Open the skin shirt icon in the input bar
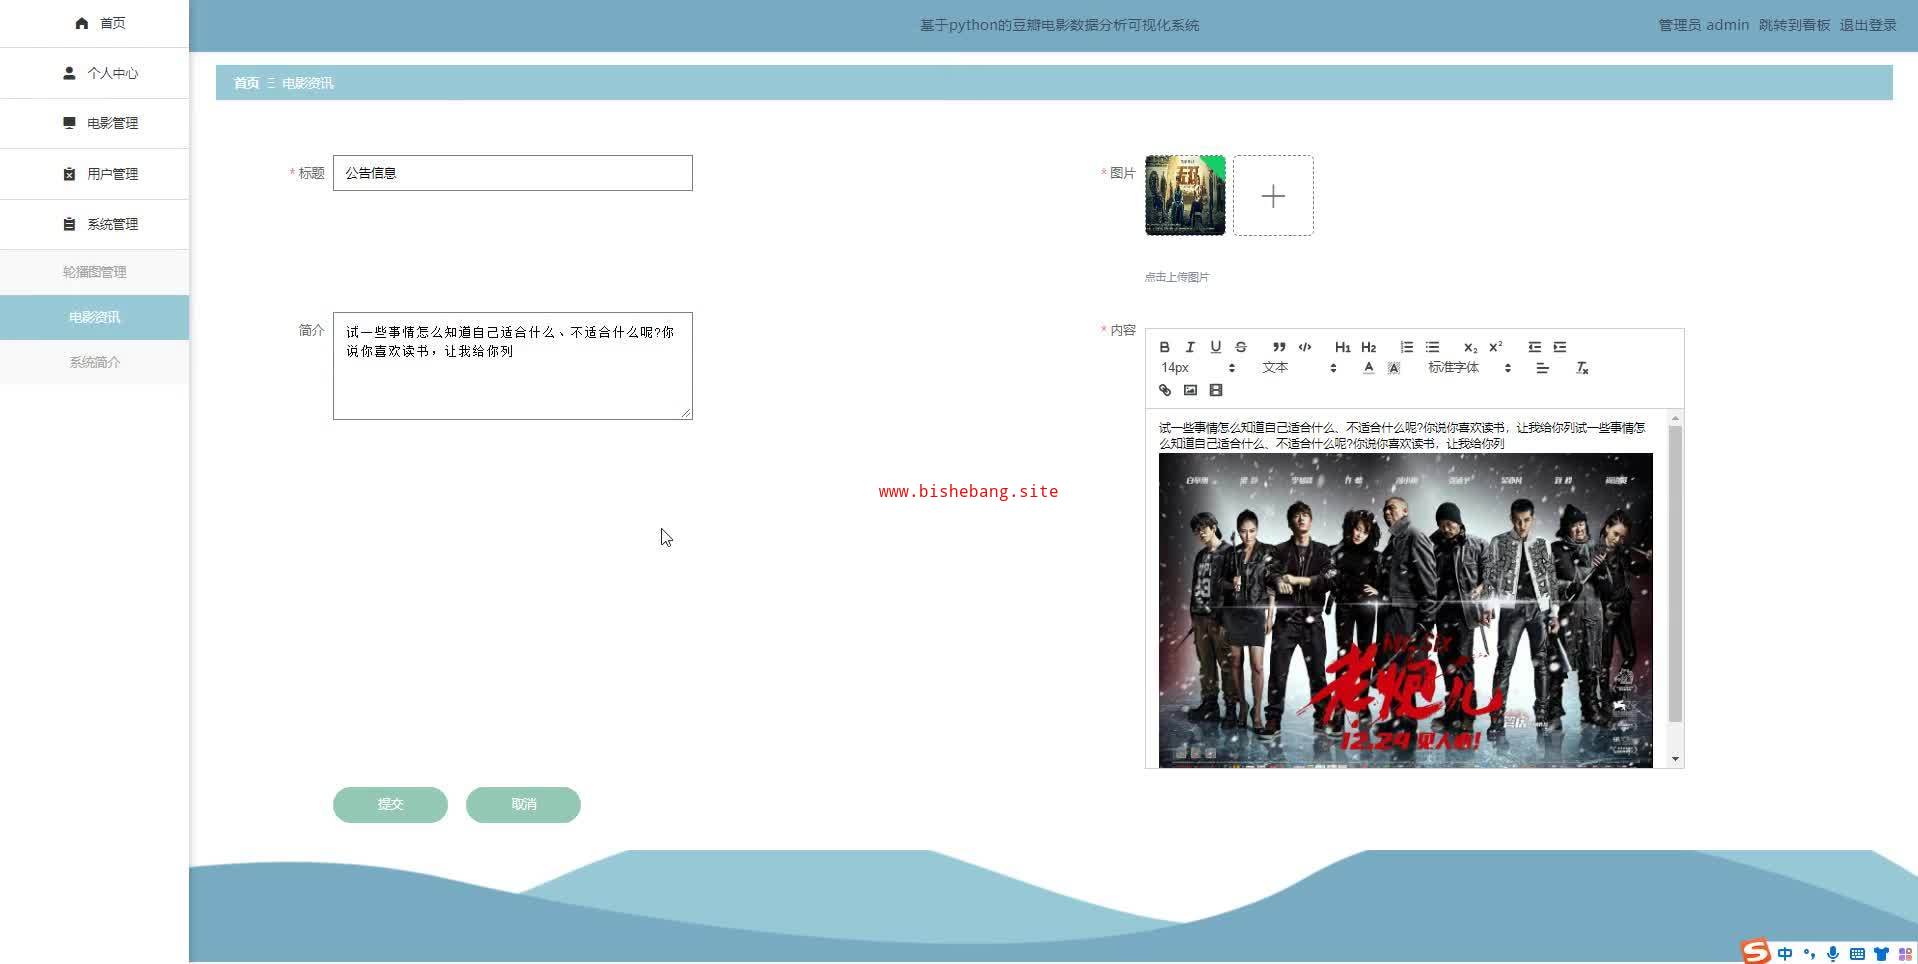Screen dimensions: 1918x964 tap(1881, 954)
